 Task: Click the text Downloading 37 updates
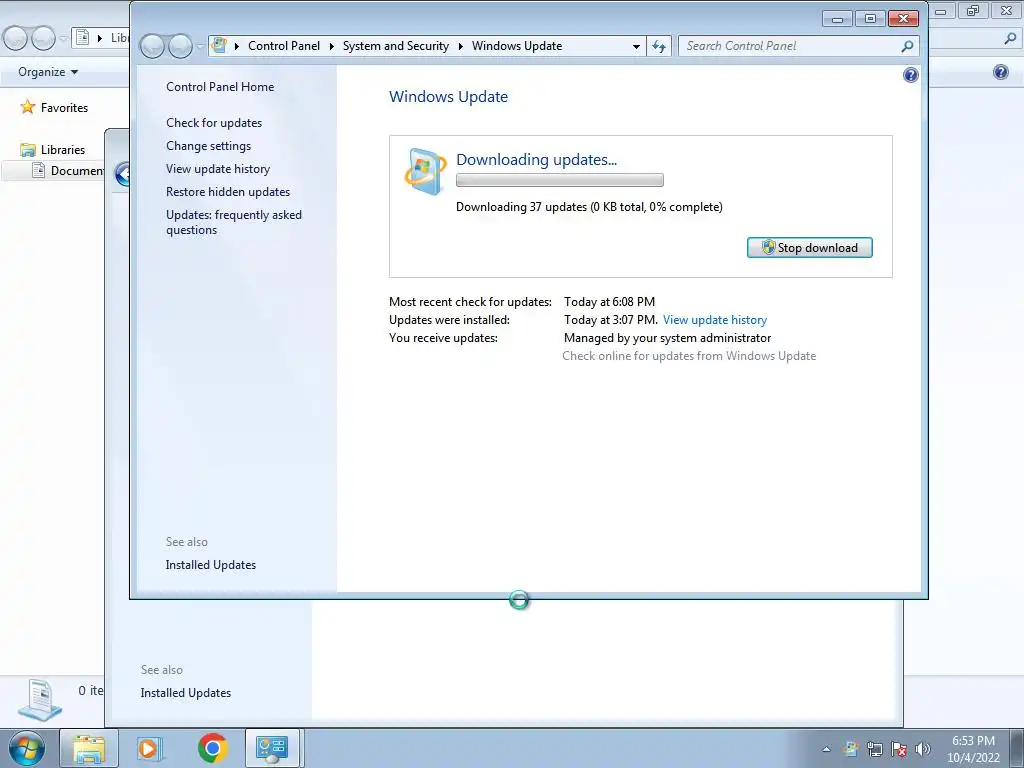tap(521, 207)
